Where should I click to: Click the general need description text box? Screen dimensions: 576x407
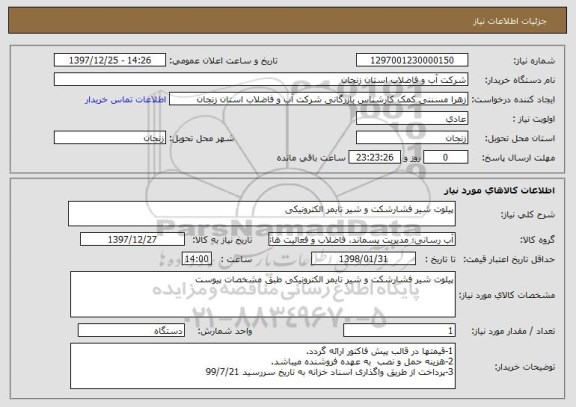coord(262,214)
